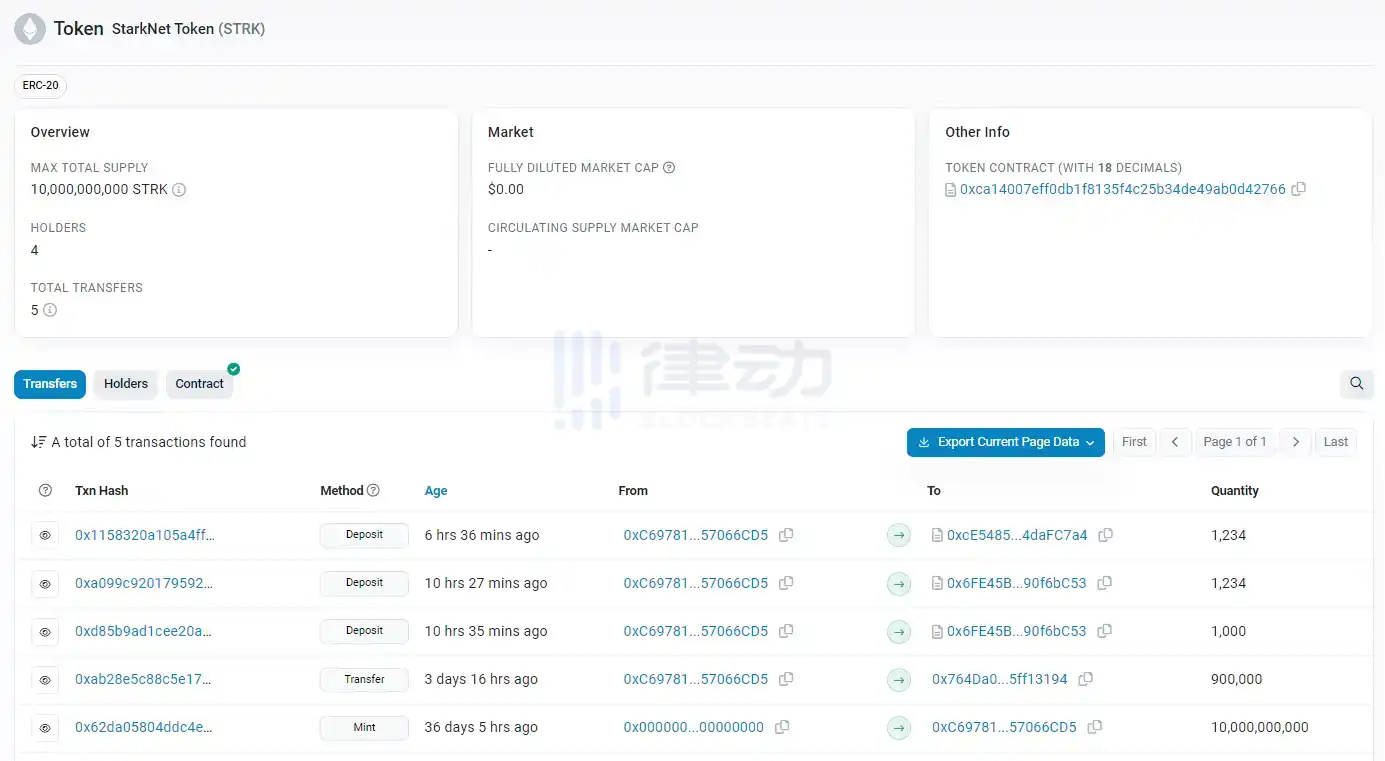Click the Last page button
This screenshot has width=1385, height=761.
(x=1335, y=442)
